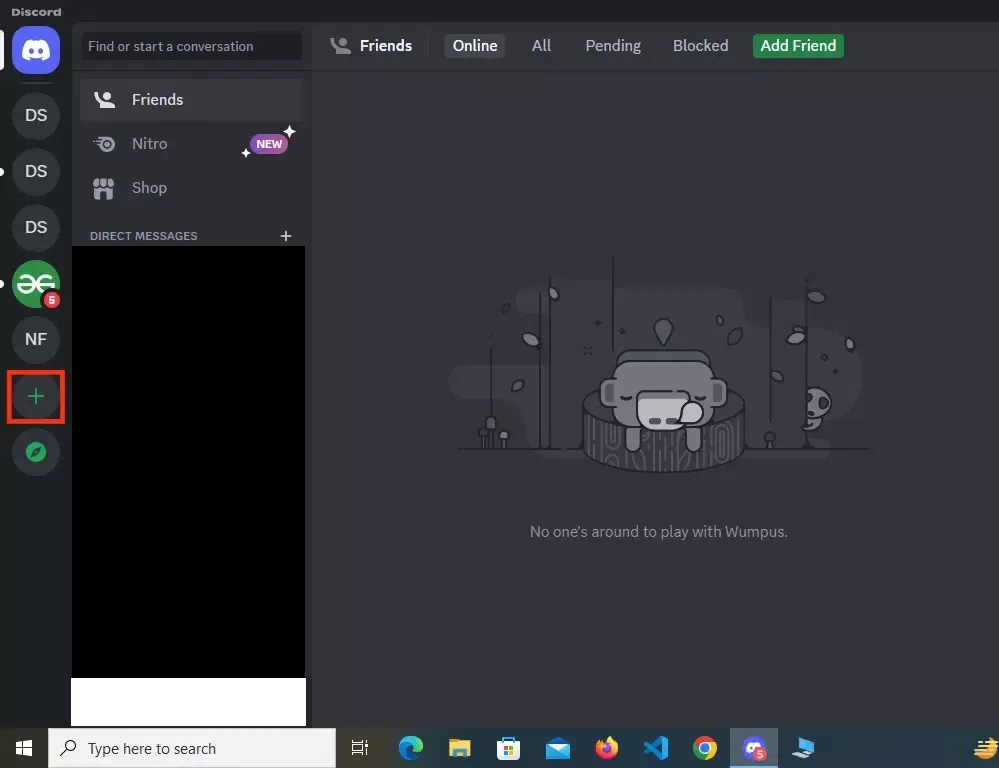Click the NEW badge beside Nitro
The width and height of the screenshot is (999, 768).
coord(269,143)
